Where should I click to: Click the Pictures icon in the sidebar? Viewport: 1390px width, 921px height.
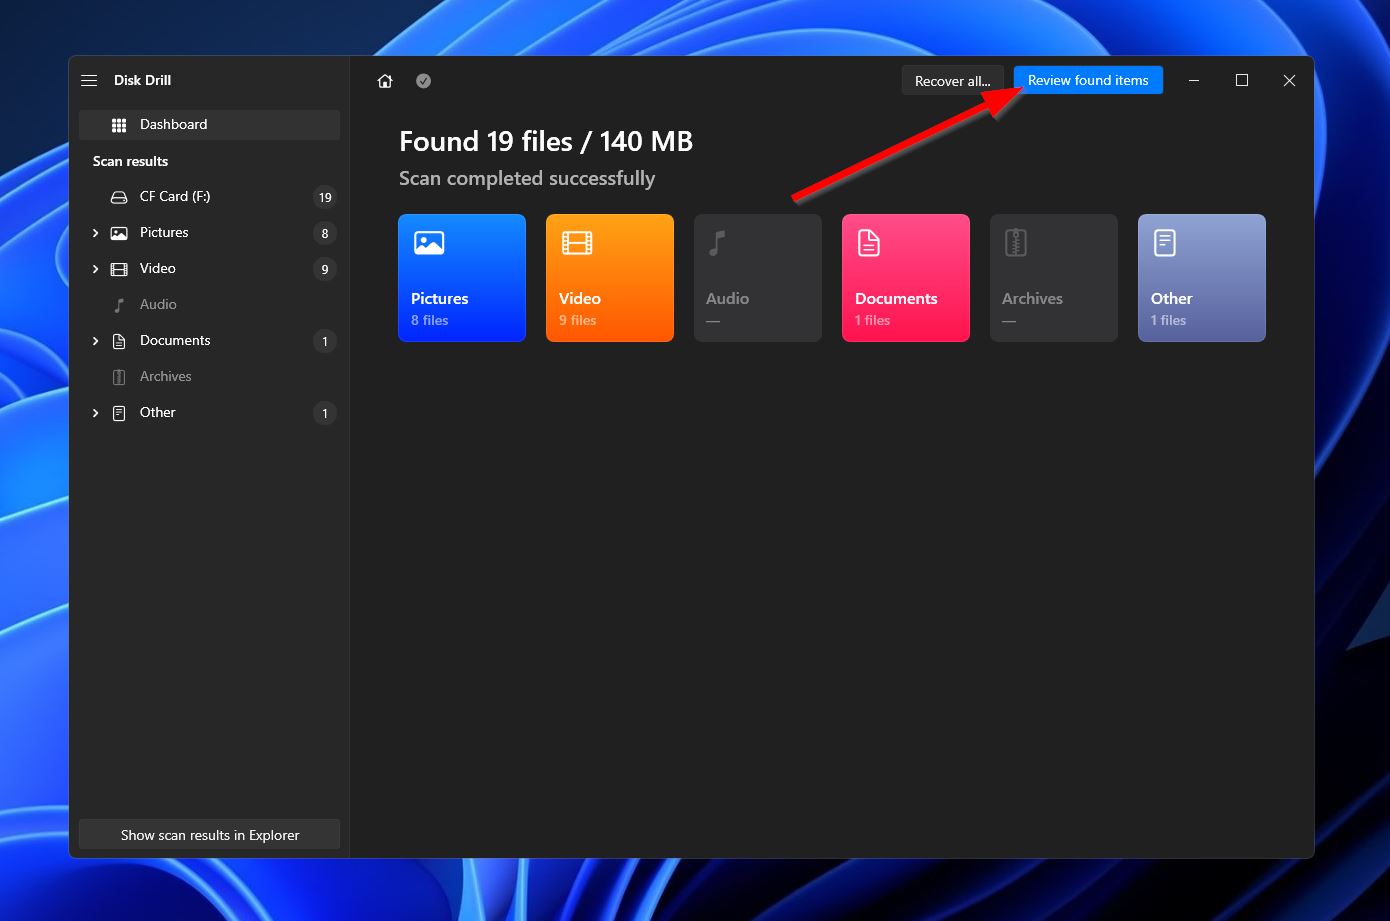click(119, 233)
